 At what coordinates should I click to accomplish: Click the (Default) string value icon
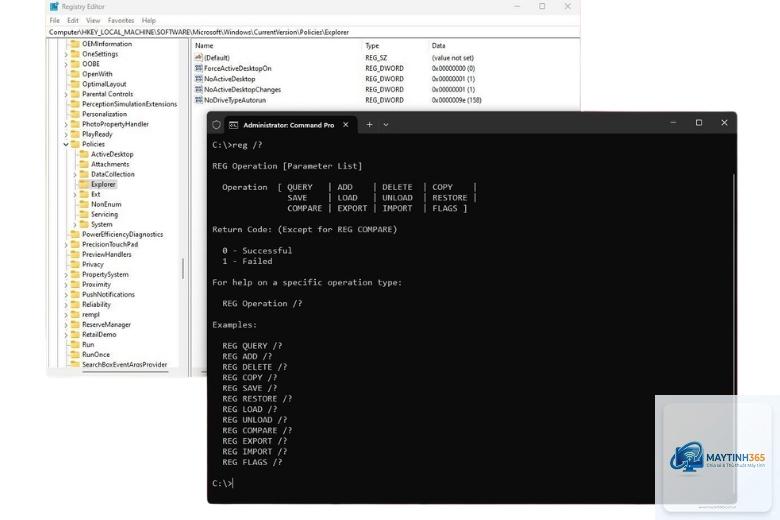click(x=198, y=58)
